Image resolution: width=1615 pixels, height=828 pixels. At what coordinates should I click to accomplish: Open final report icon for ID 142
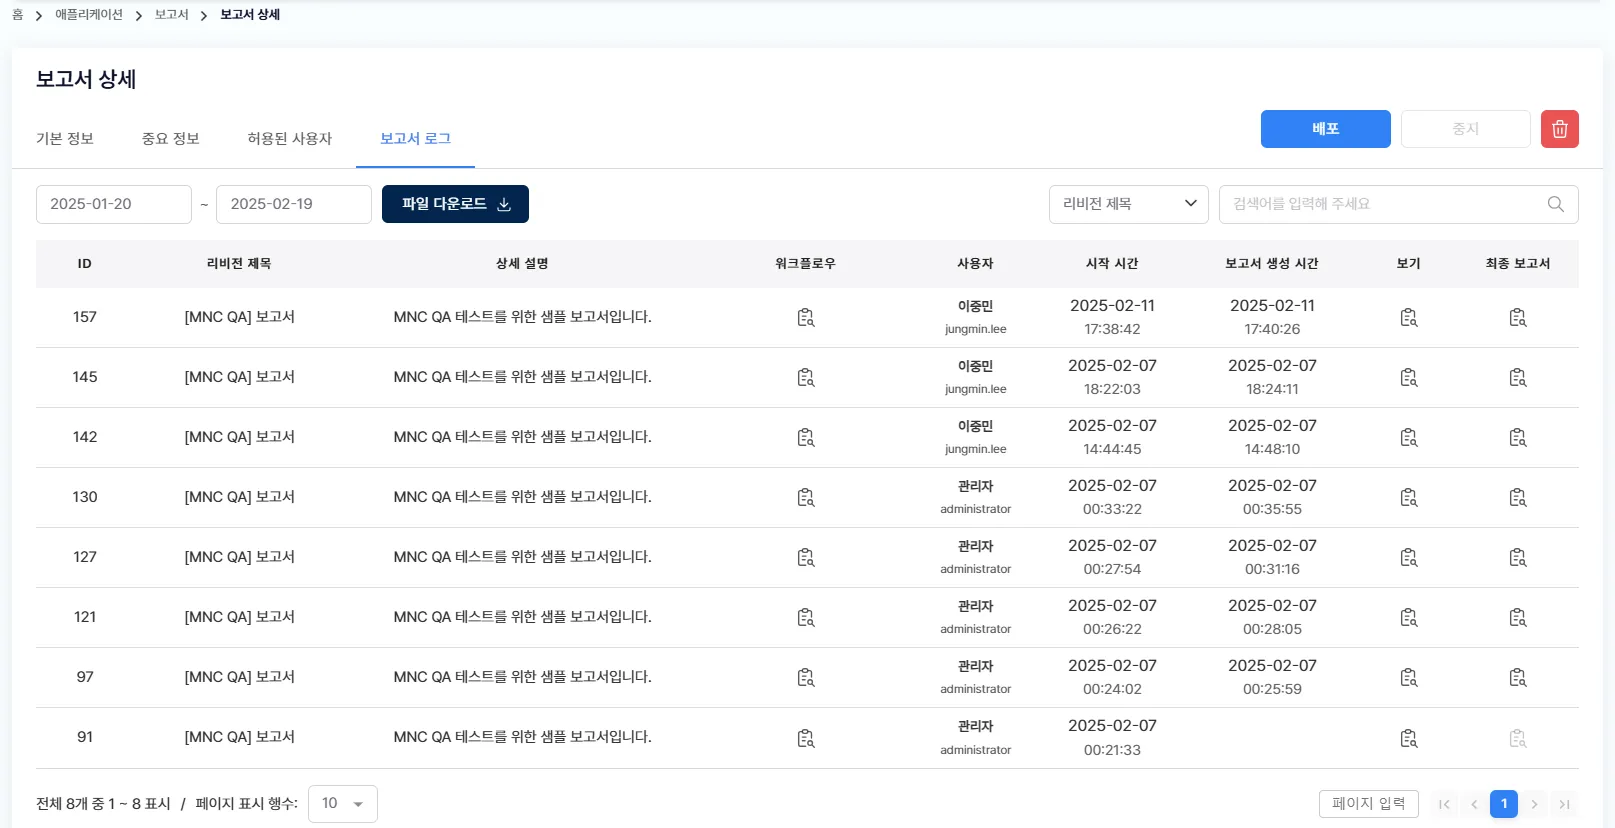1517,438
